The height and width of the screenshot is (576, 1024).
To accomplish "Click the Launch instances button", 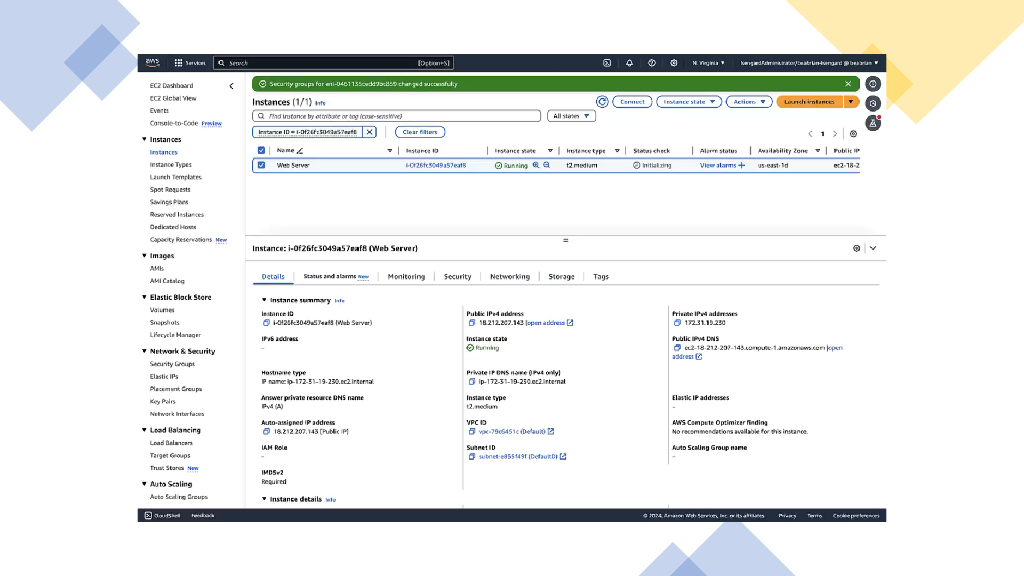I will coord(810,102).
